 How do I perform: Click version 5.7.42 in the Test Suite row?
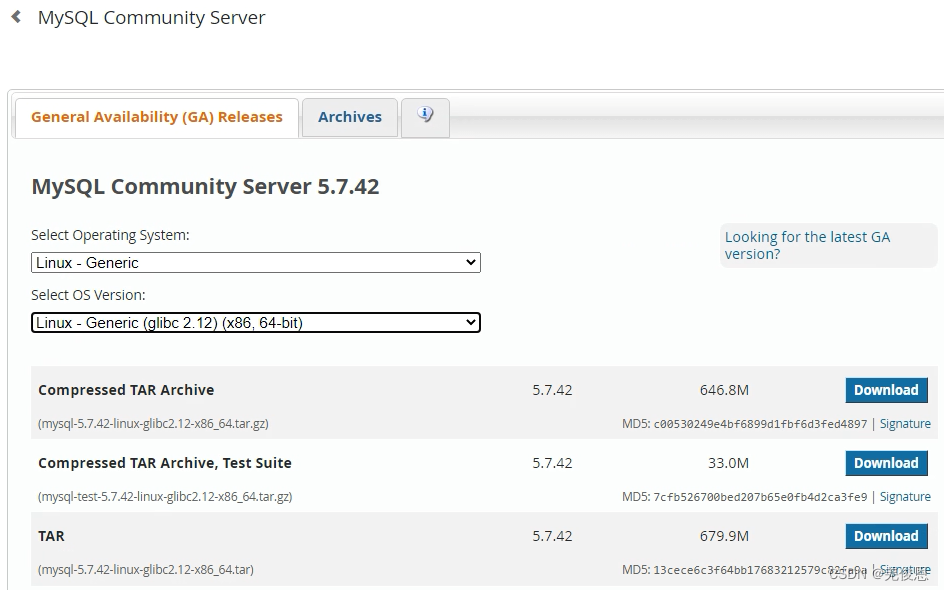pos(552,463)
